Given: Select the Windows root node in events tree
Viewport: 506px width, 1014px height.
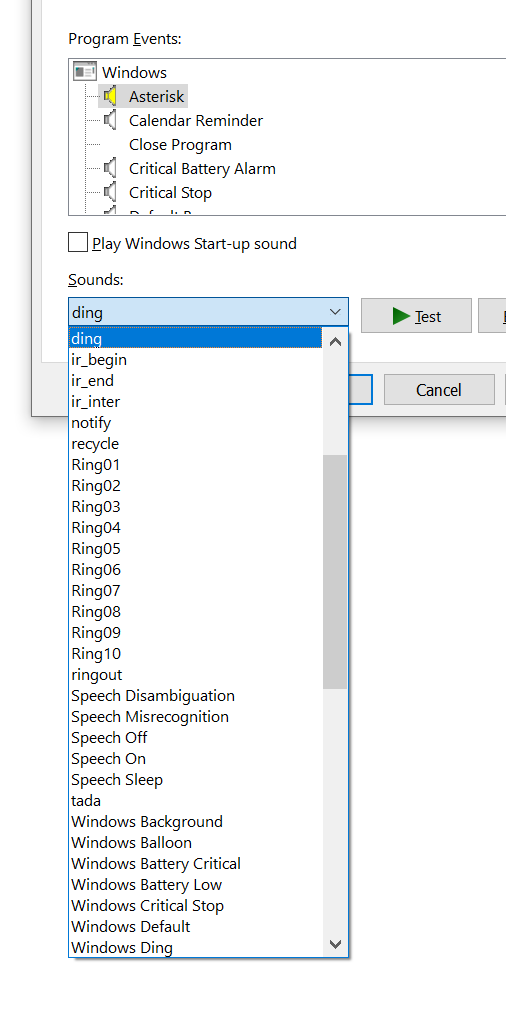Looking at the screenshot, I should [x=134, y=72].
